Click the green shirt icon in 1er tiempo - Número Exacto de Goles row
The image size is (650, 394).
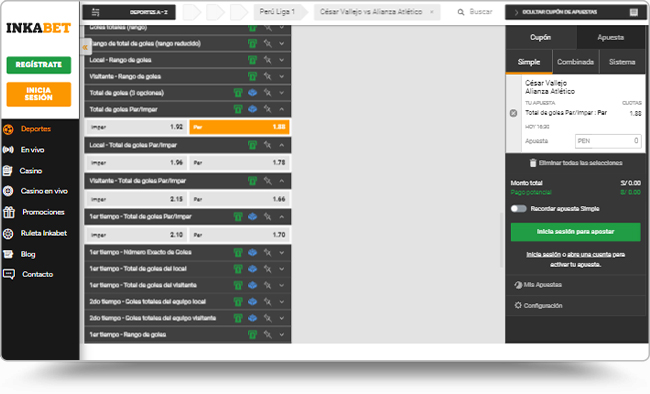pyautogui.click(x=238, y=252)
